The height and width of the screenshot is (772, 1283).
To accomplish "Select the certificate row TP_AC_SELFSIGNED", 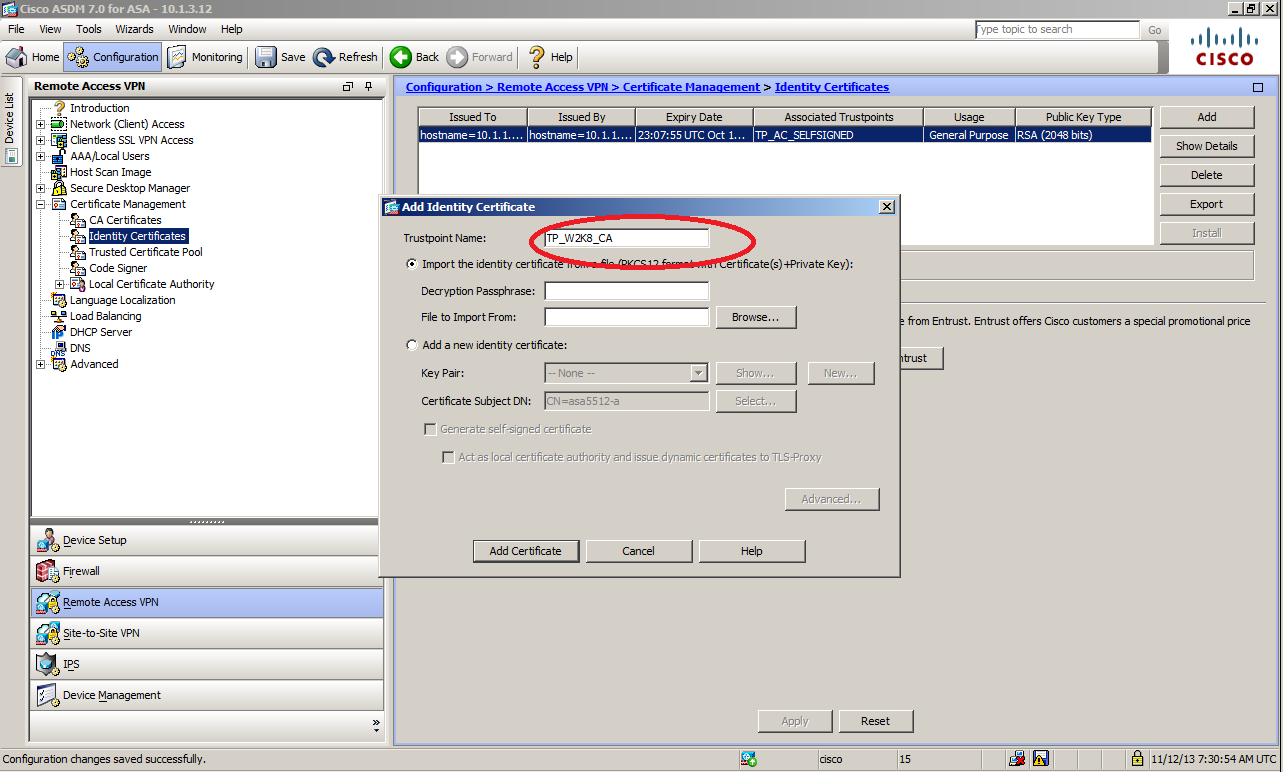I will [785, 135].
